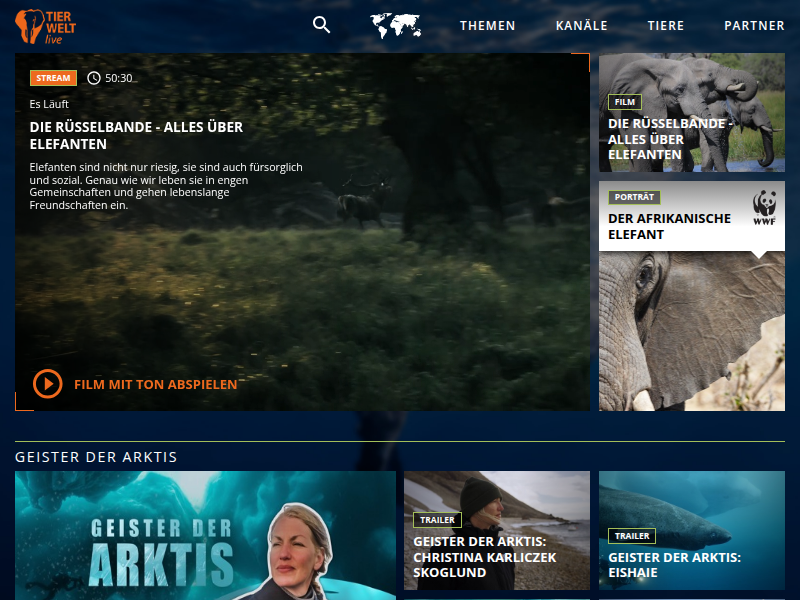Open the Geister der Arktis section heading

(96, 457)
